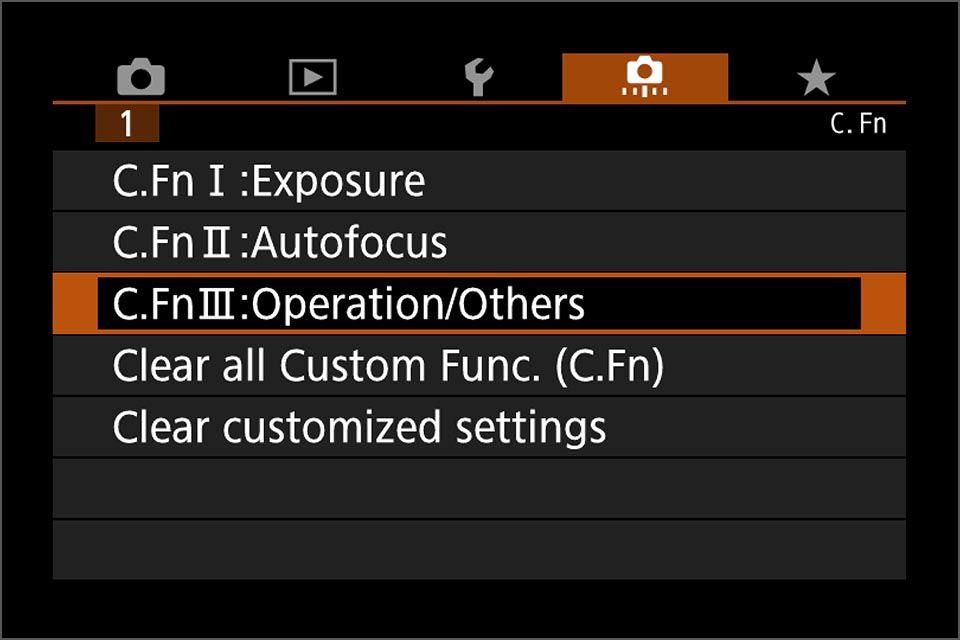Click the empty row below Clear customized settings

click(x=478, y=488)
